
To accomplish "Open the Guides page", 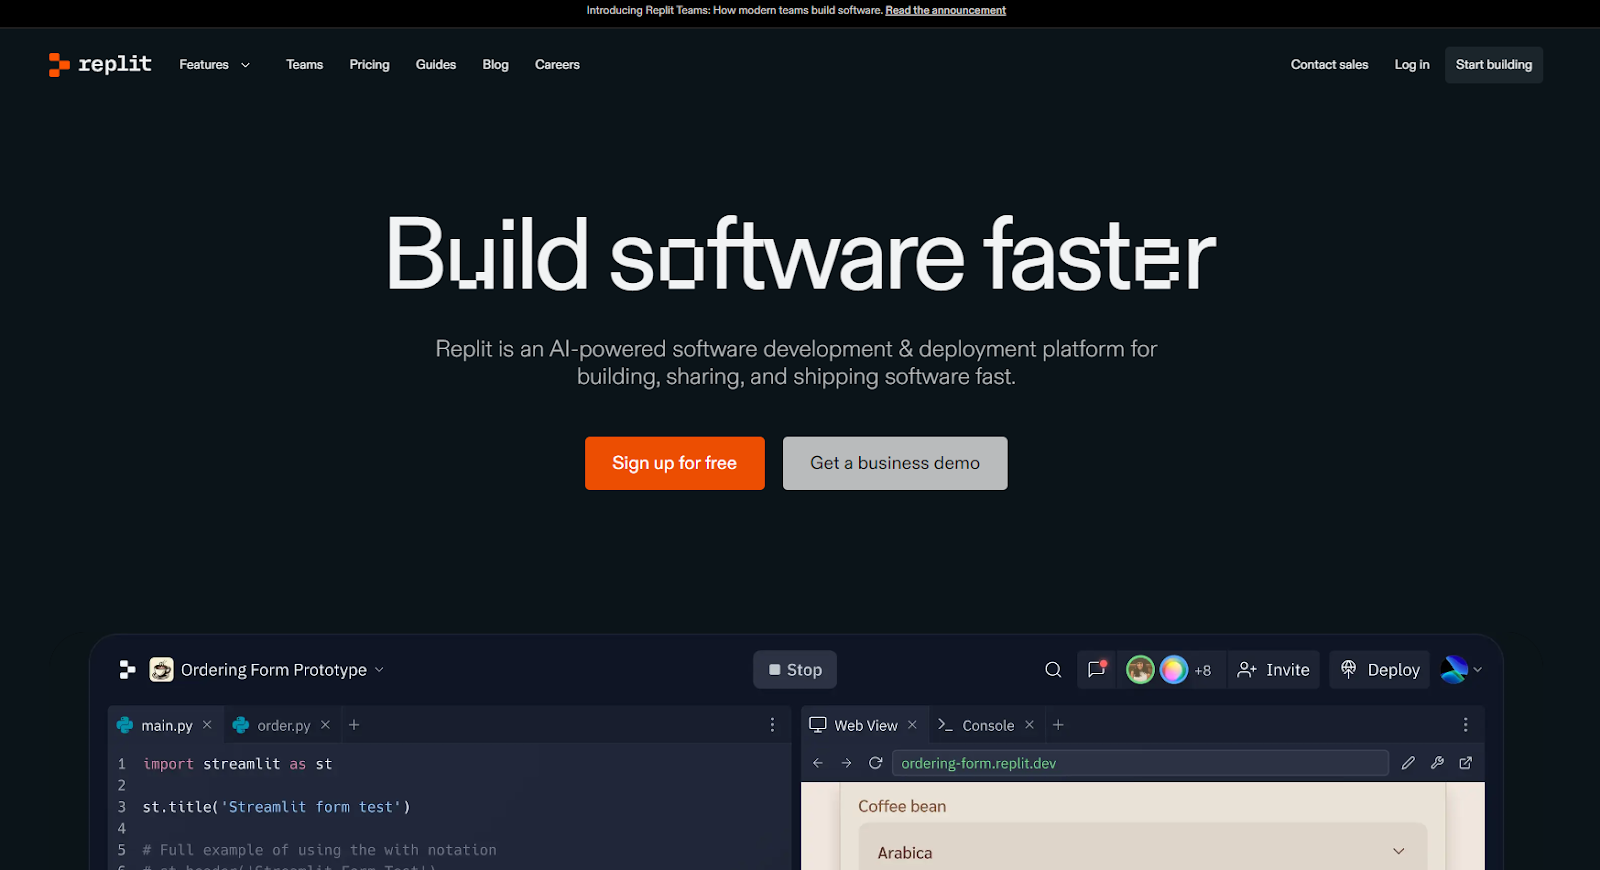I will (x=436, y=64).
